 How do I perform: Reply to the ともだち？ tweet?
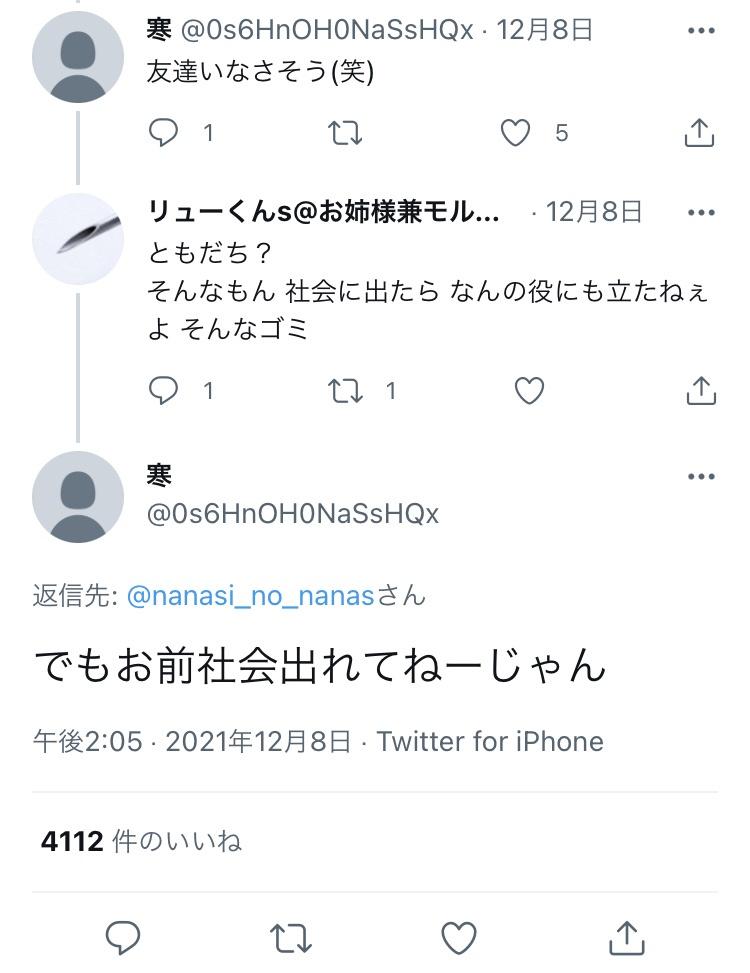pyautogui.click(x=163, y=391)
